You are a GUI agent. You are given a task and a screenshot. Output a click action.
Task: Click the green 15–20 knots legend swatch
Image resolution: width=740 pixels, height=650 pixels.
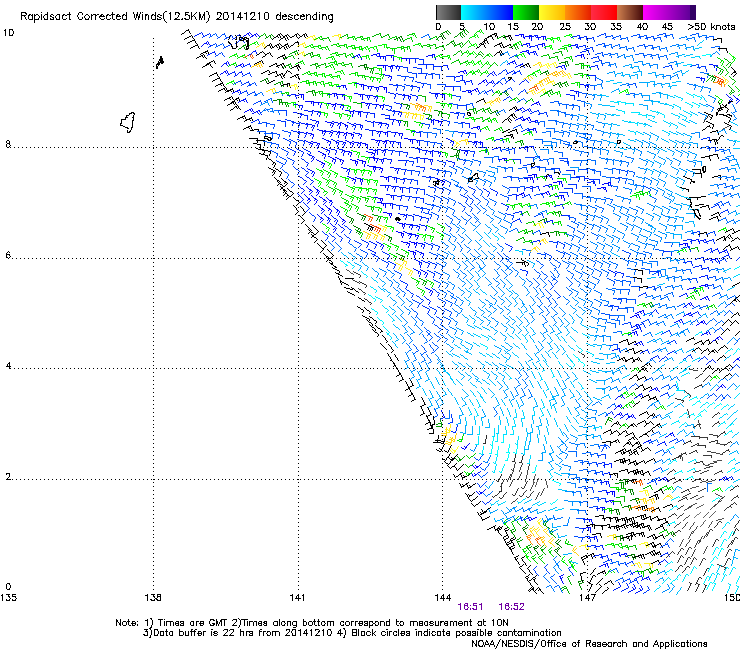tap(526, 12)
